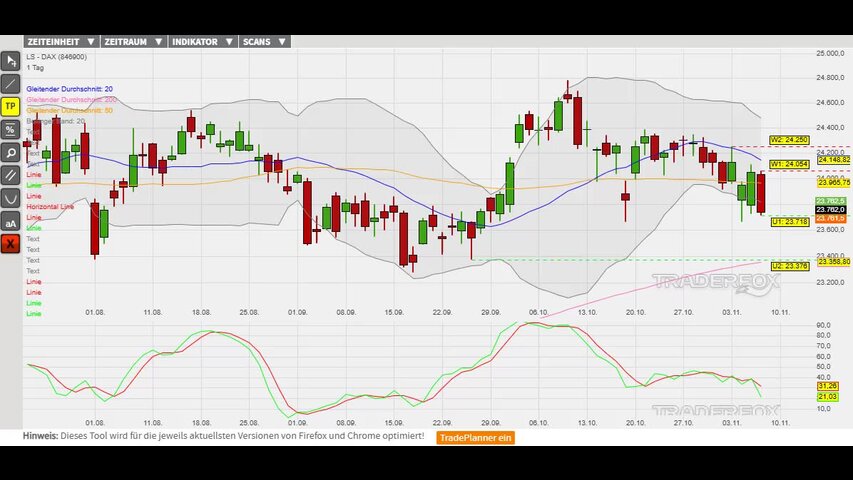Select the cursor pointer tool
Screen dimensions: 853x480
click(11, 60)
